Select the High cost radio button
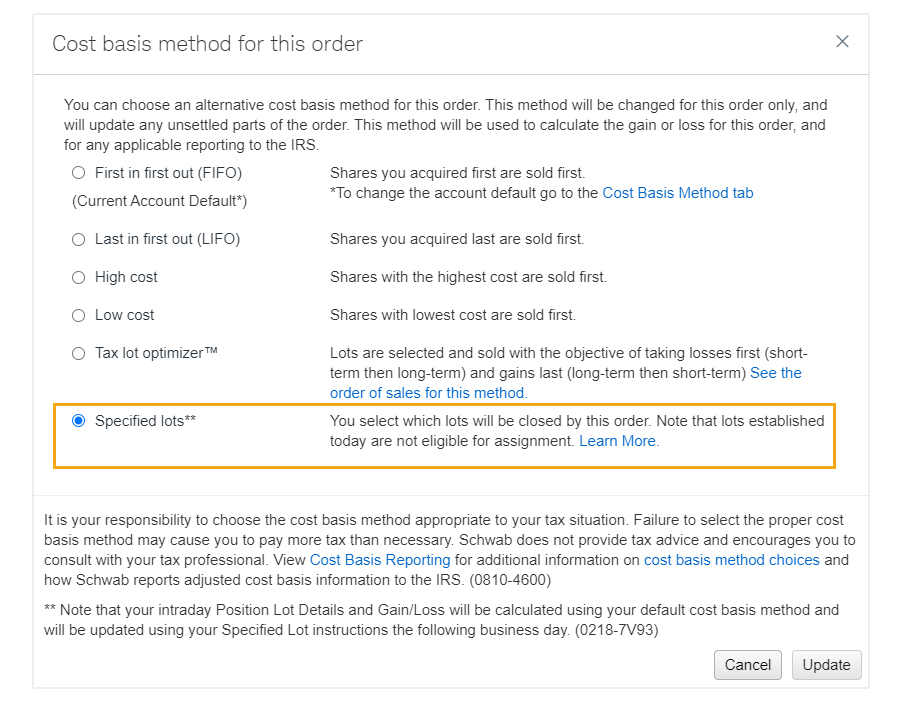This screenshot has width=900, height=702. point(79,277)
